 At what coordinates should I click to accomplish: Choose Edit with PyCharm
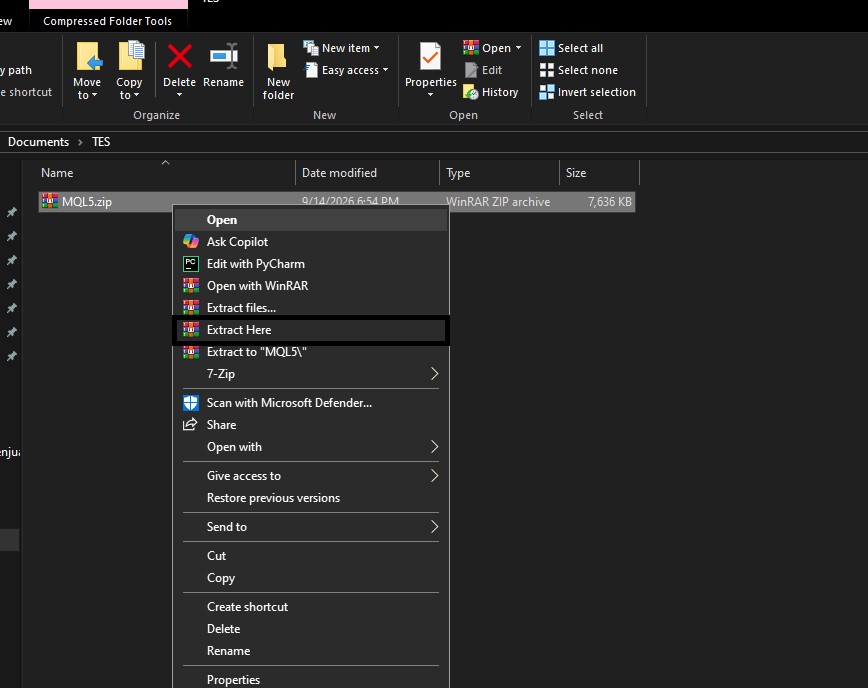(311, 263)
